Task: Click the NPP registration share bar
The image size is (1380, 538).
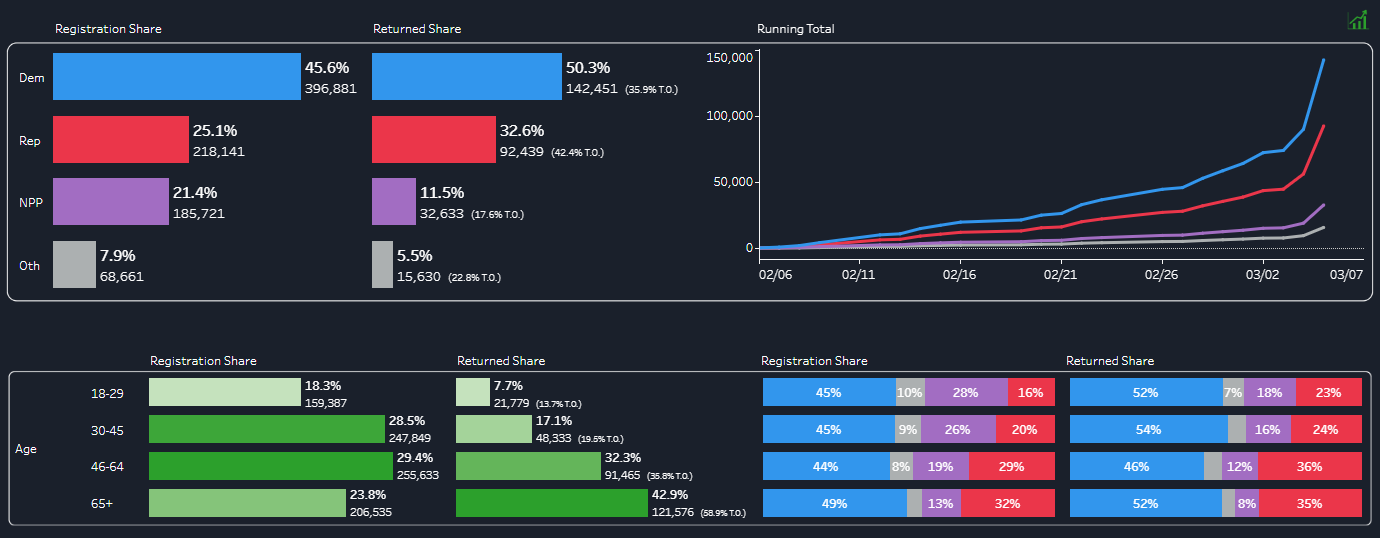Action: (x=111, y=201)
